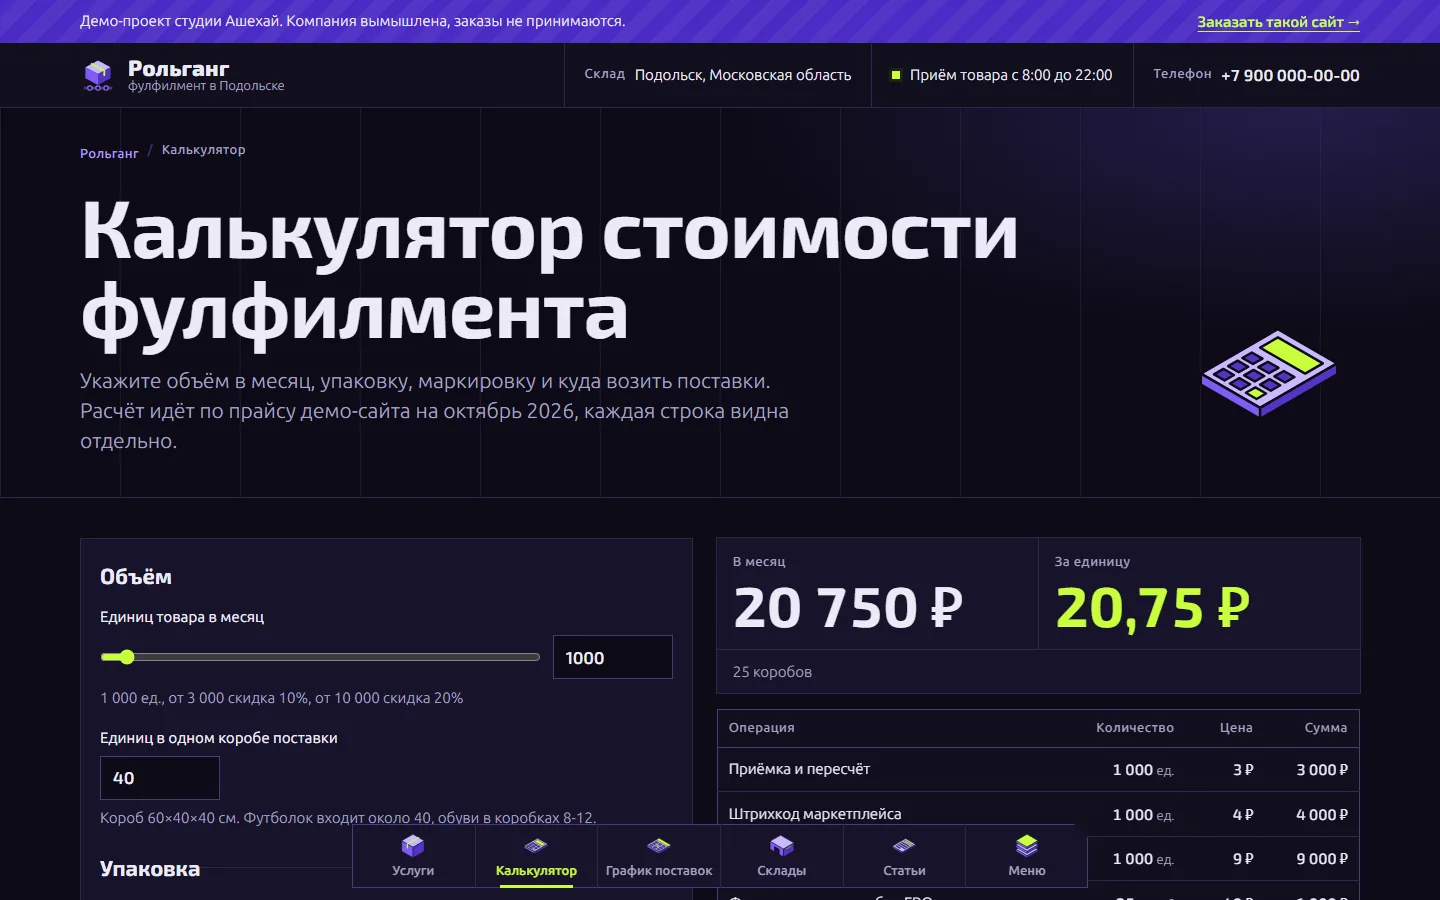Click the Объём section heading
Viewport: 1440px width, 900px height.
coord(136,577)
